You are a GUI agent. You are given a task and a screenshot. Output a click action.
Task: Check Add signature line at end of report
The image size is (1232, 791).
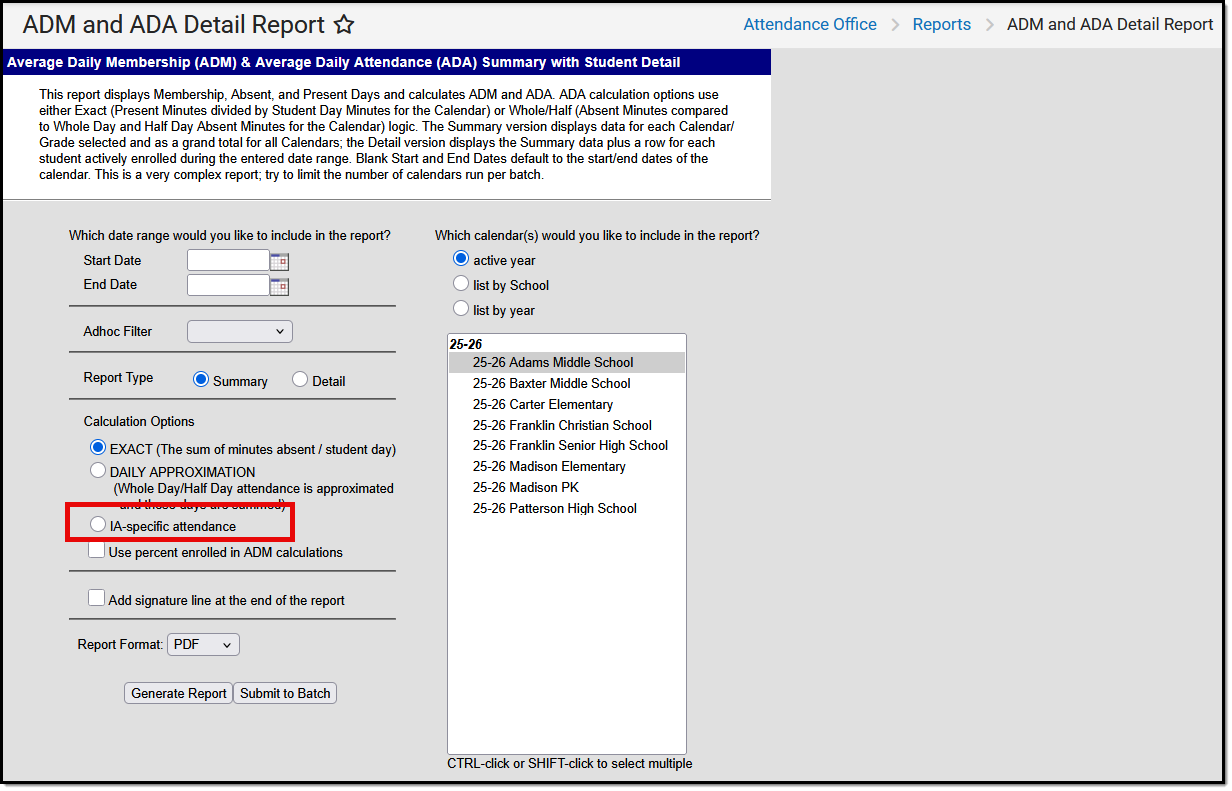pyautogui.click(x=96, y=597)
